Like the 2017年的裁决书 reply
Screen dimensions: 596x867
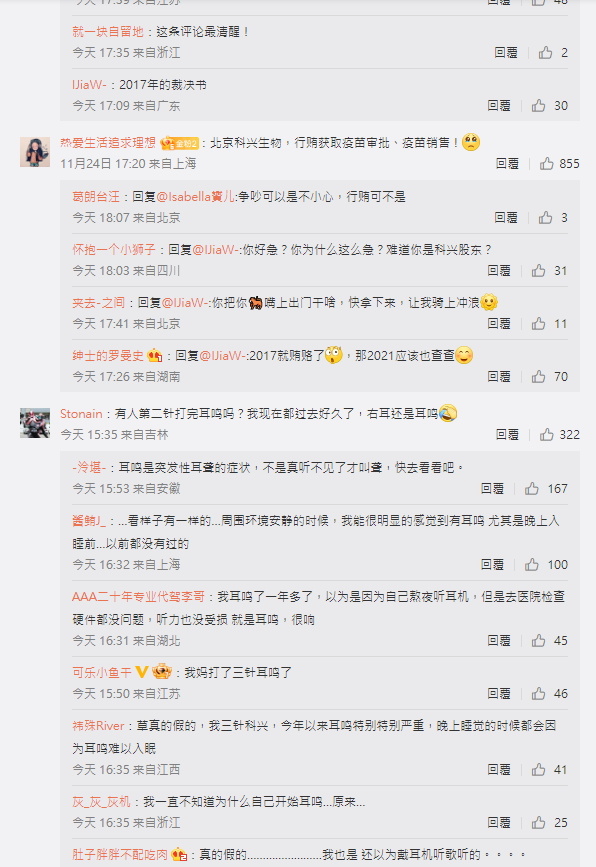point(539,106)
